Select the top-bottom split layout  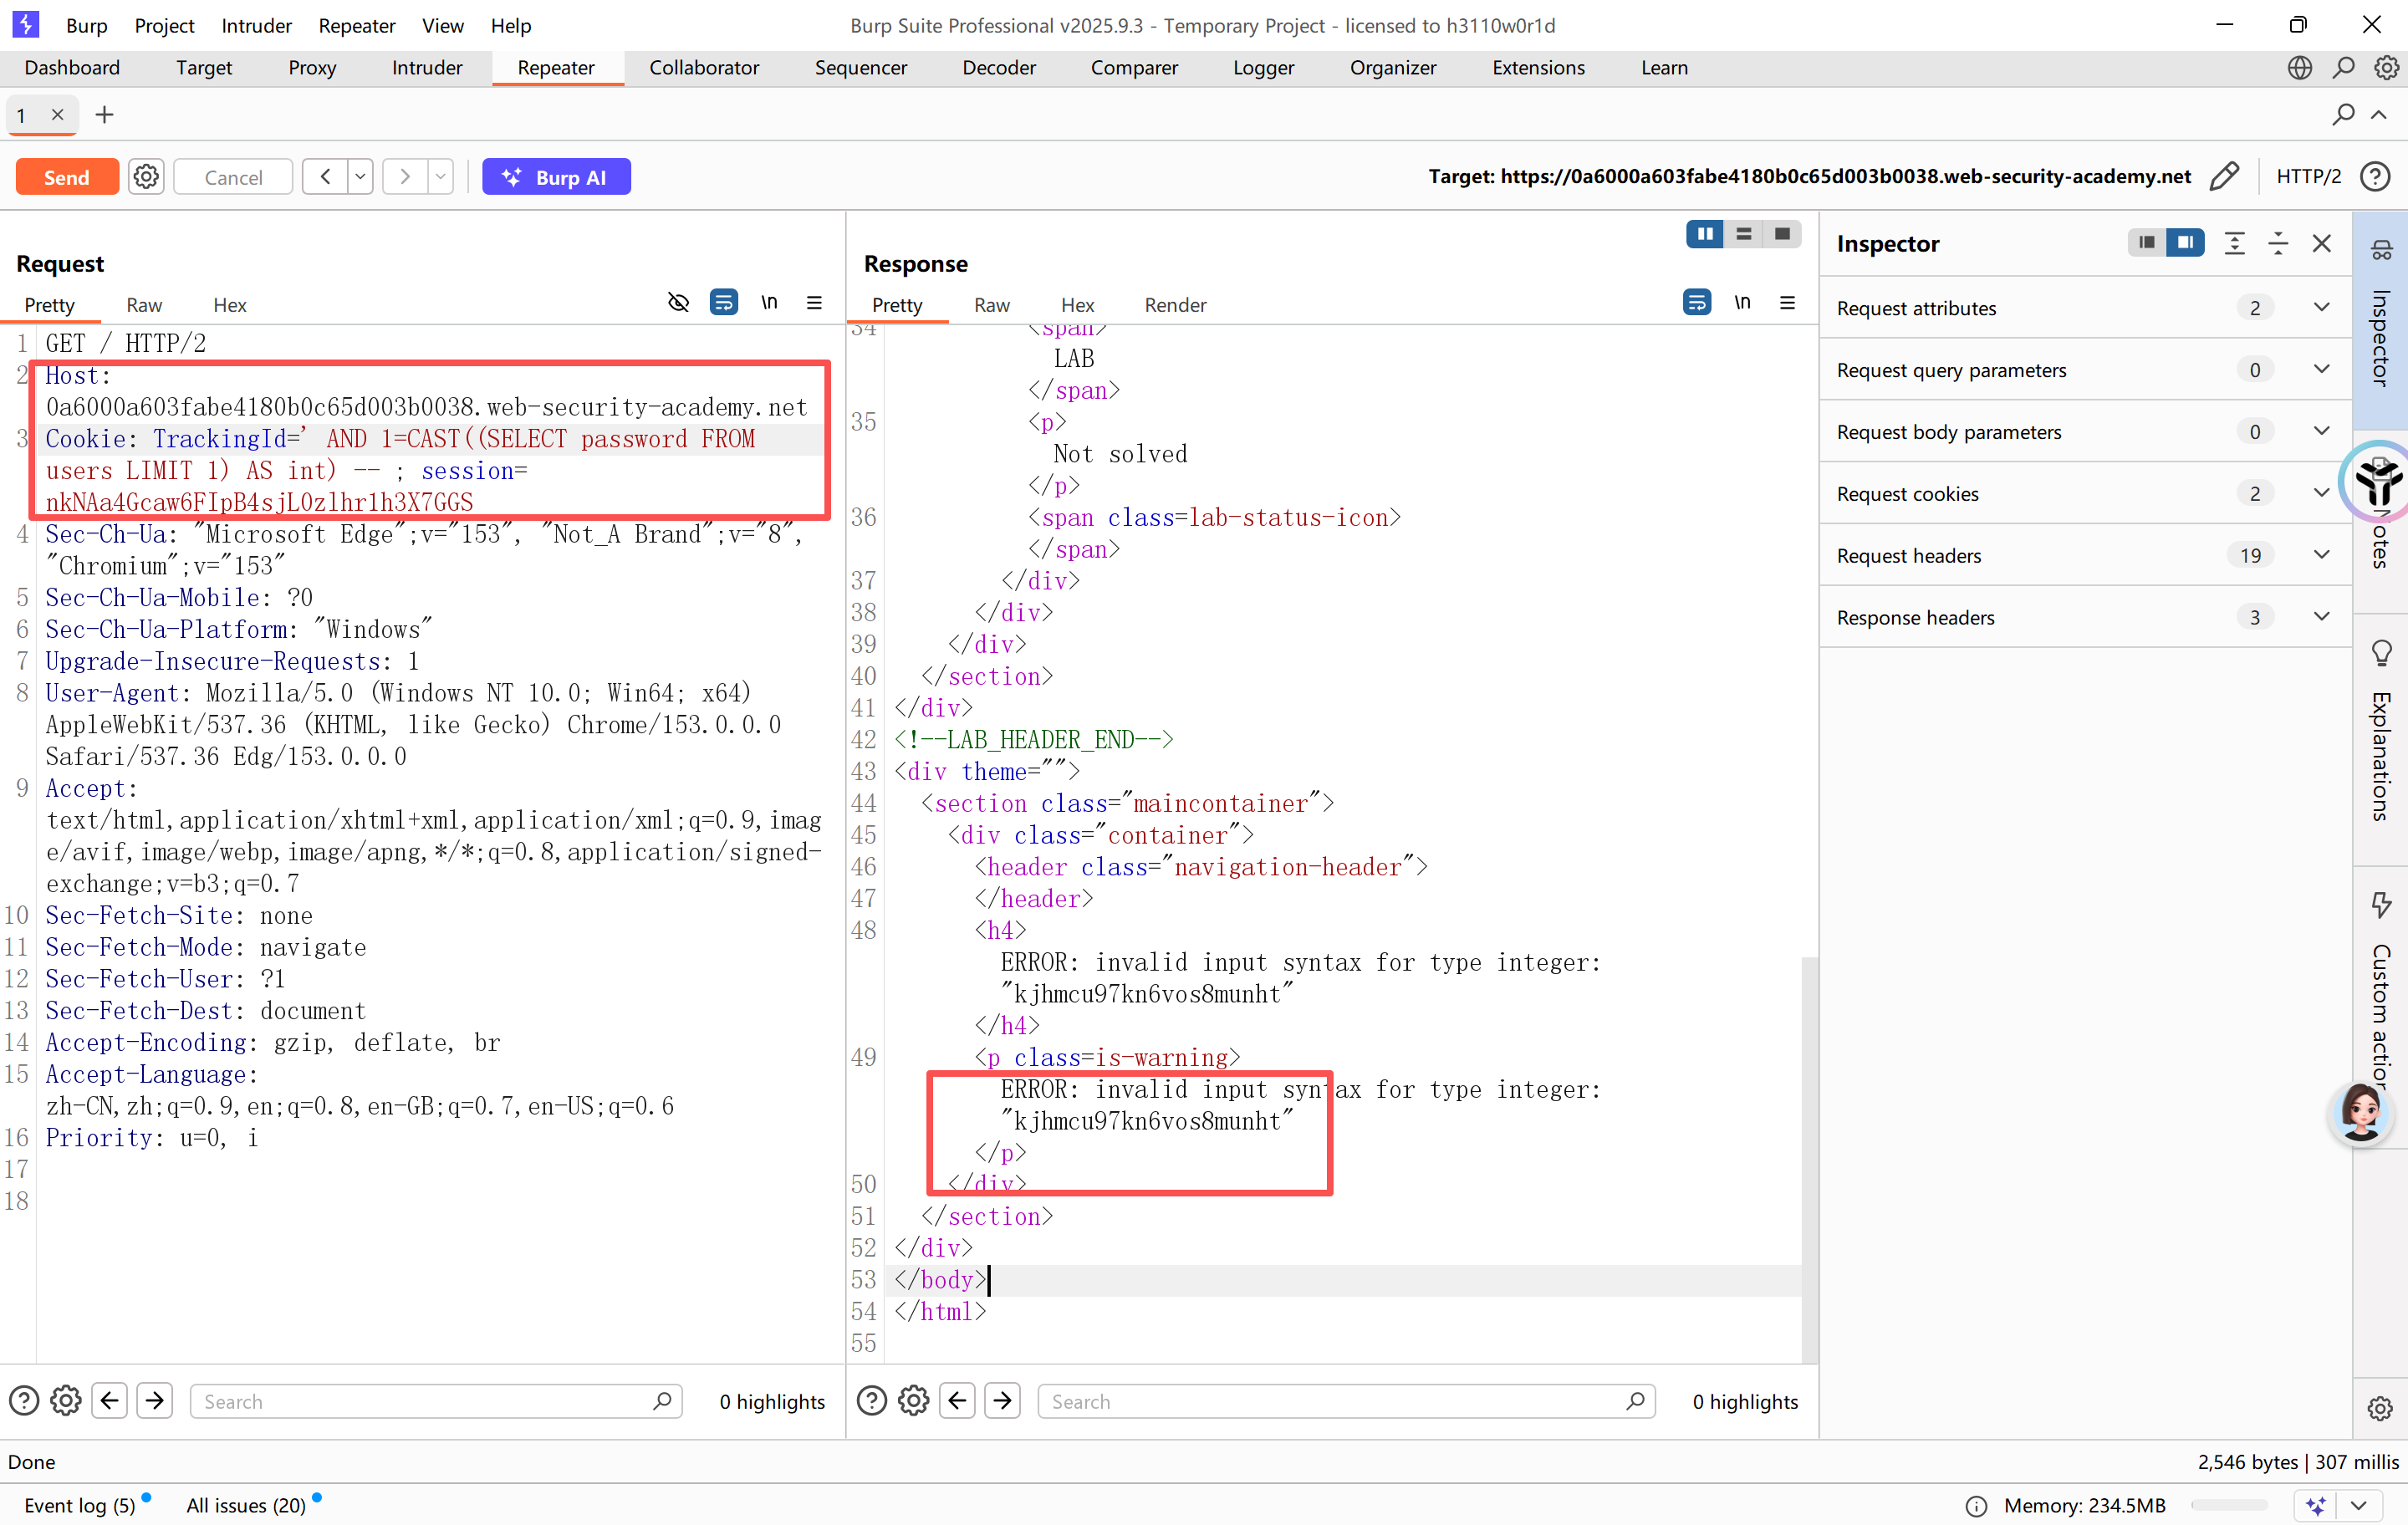pyautogui.click(x=1744, y=234)
